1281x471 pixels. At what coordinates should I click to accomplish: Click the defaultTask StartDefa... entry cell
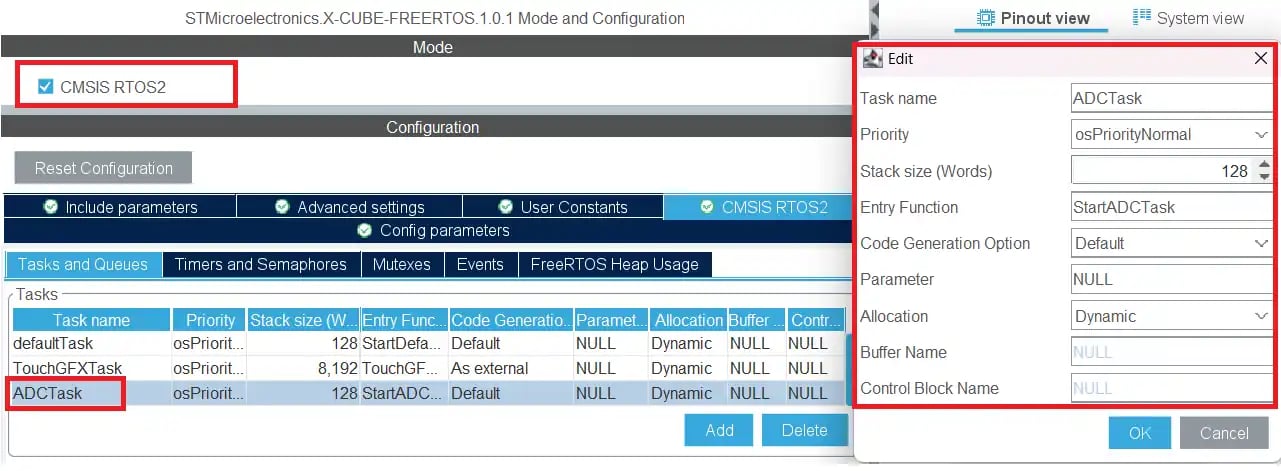click(x=404, y=343)
